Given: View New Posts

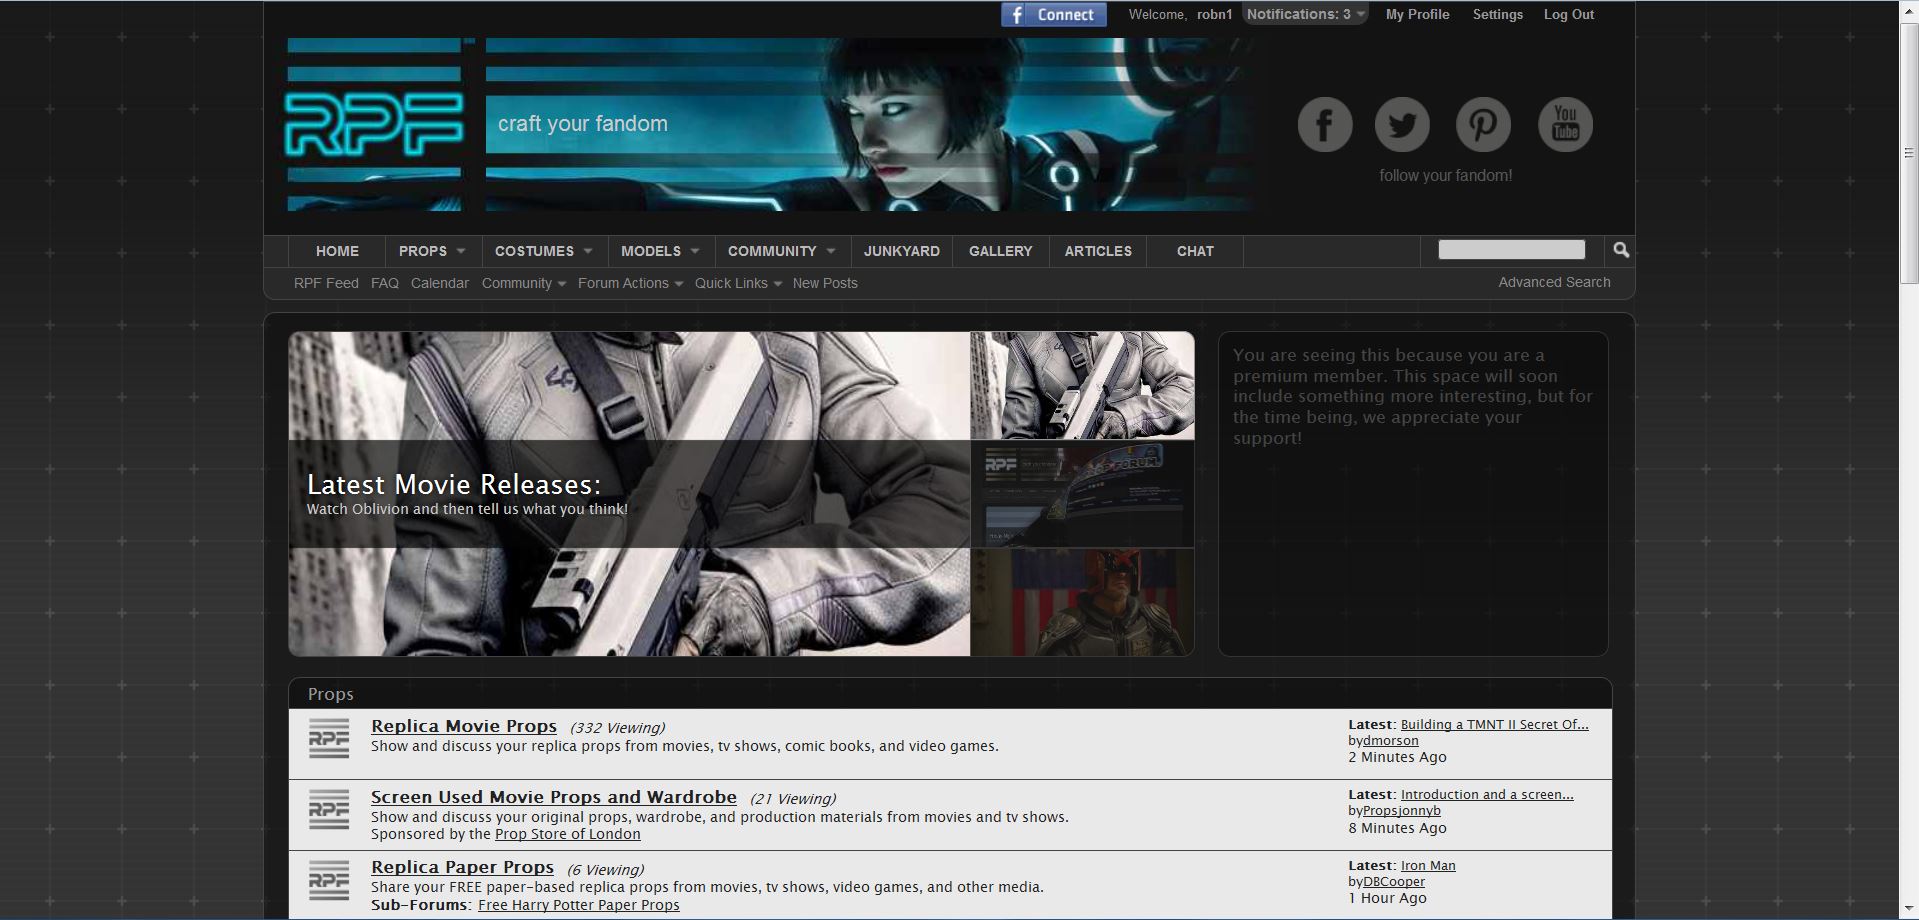Looking at the screenshot, I should click(x=825, y=283).
